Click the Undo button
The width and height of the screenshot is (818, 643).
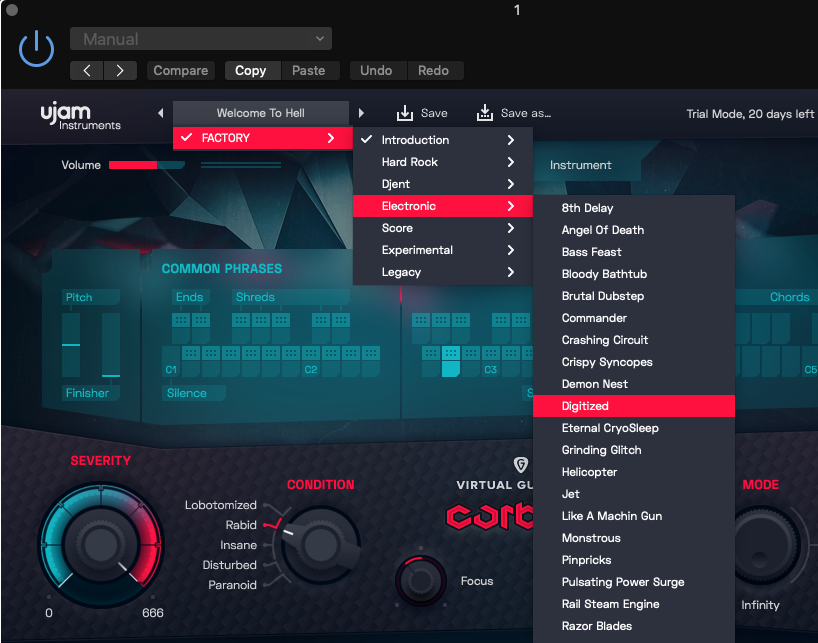376,70
